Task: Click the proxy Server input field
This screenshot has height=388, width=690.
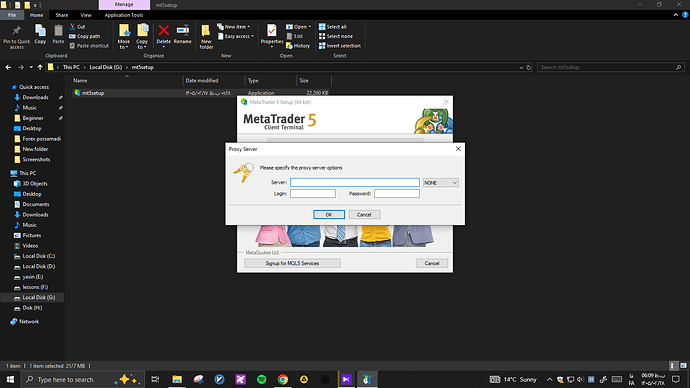Action: (355, 183)
